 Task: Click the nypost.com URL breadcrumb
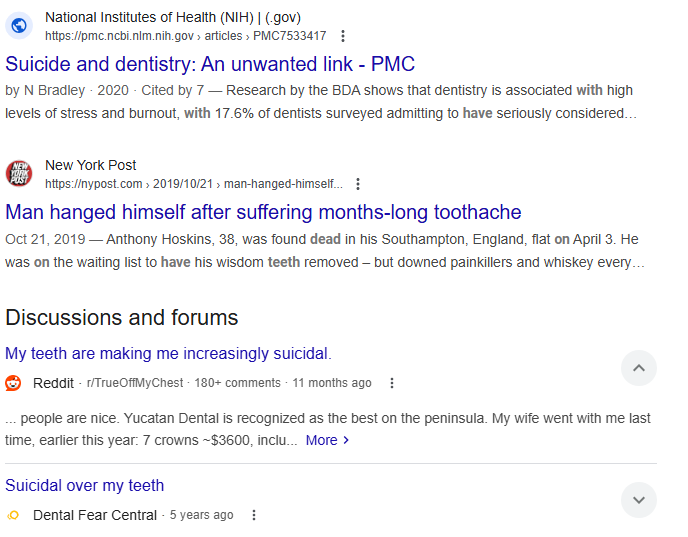click(194, 184)
